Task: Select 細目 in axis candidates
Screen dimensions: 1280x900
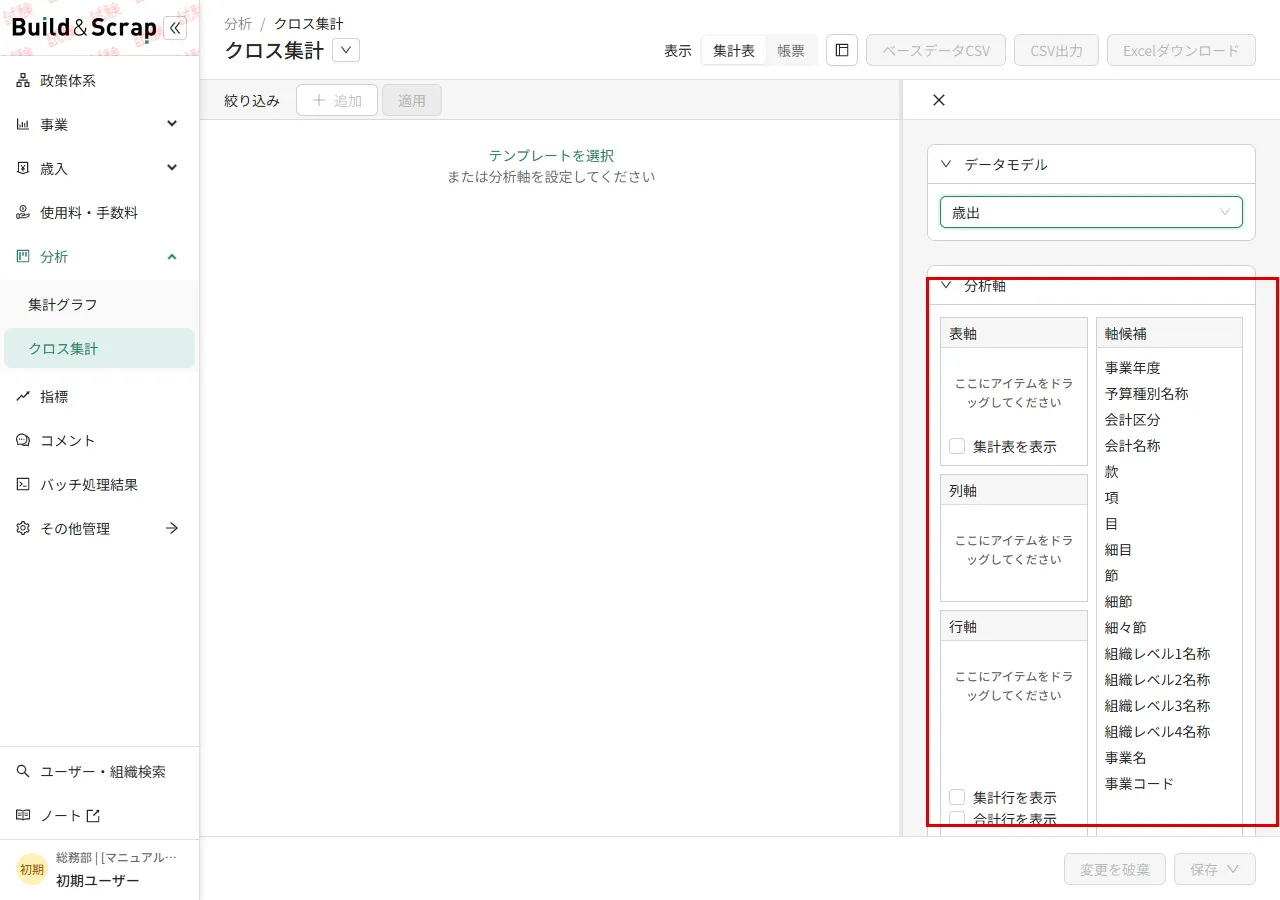Action: 1119,550
